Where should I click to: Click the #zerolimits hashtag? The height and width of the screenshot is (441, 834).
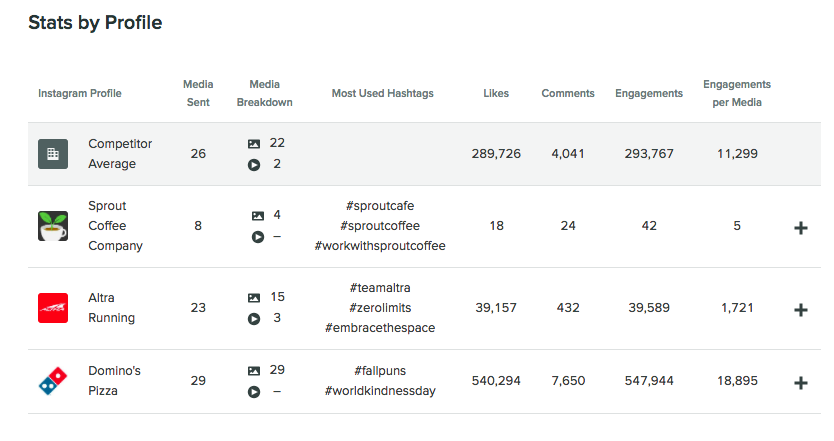380,308
